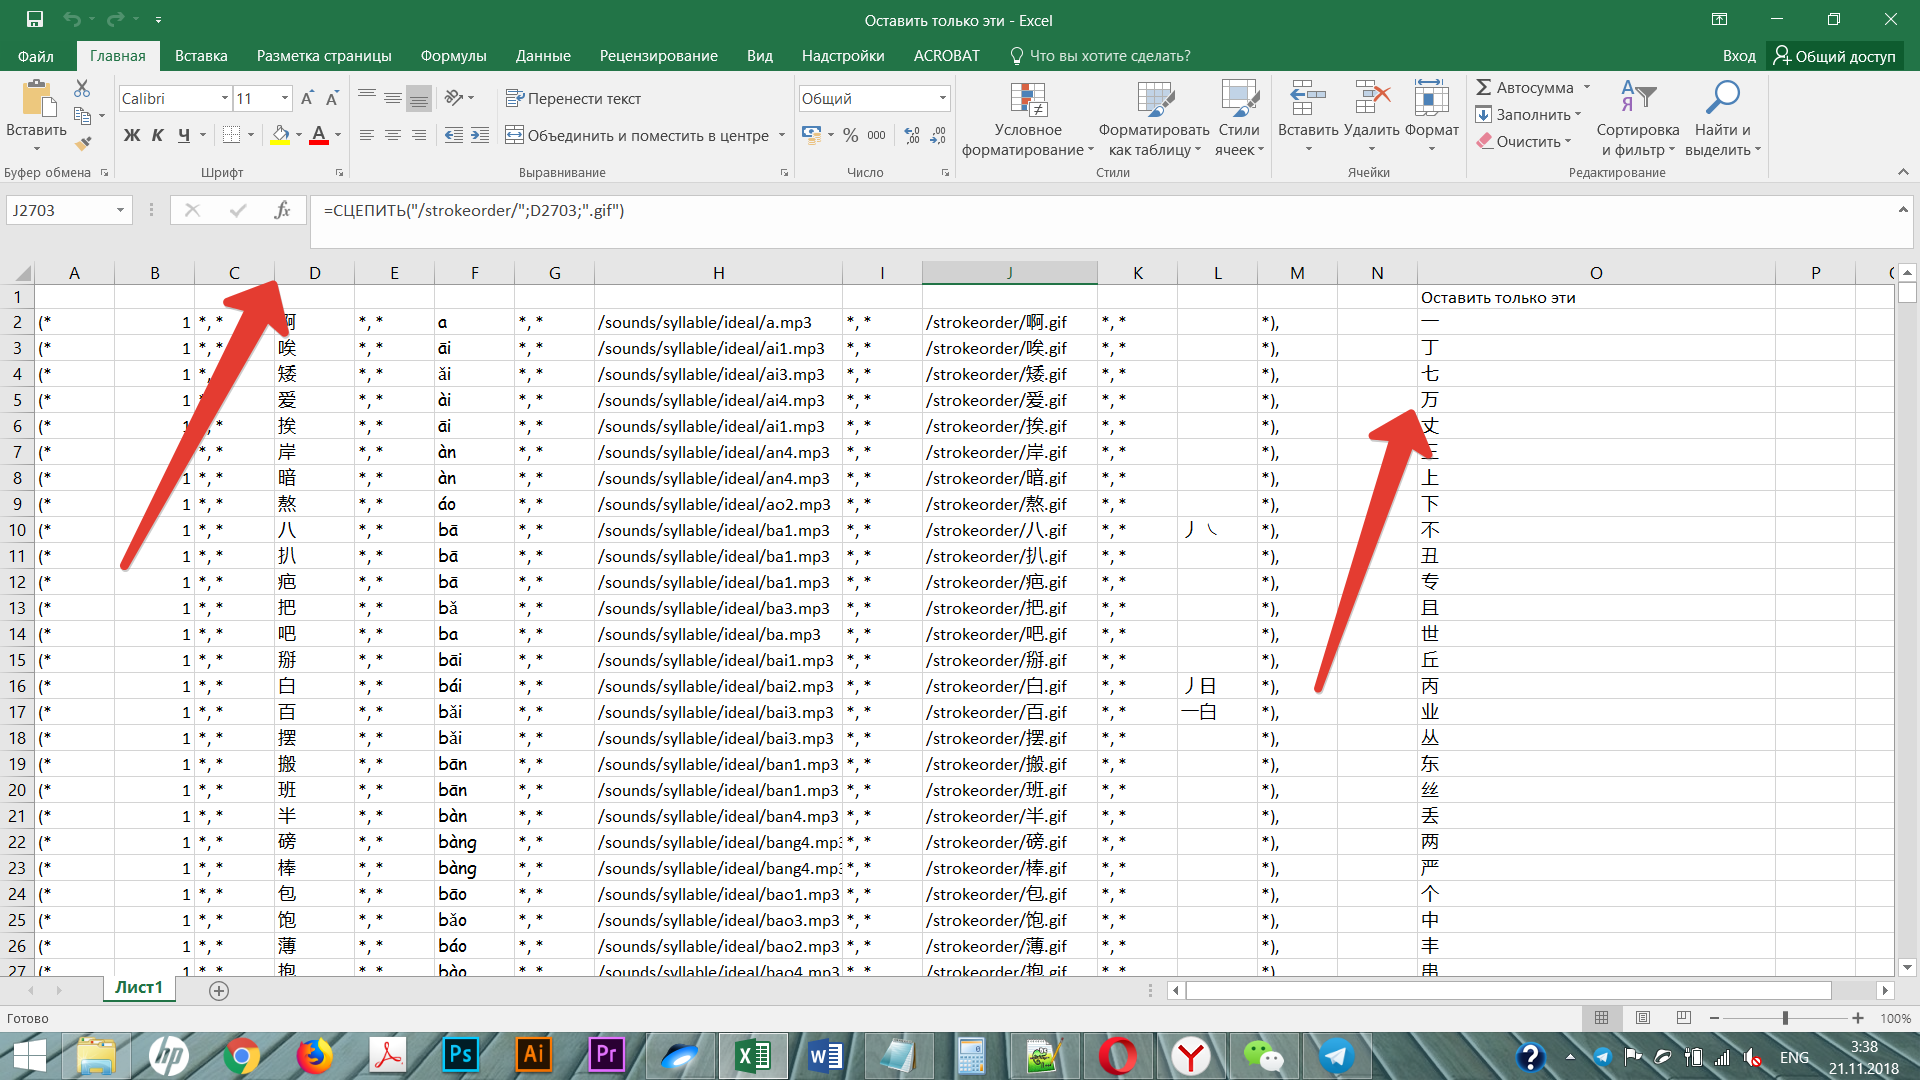Open Условное форматирование dropdown
This screenshot has height=1080, width=1920.
tap(1028, 119)
